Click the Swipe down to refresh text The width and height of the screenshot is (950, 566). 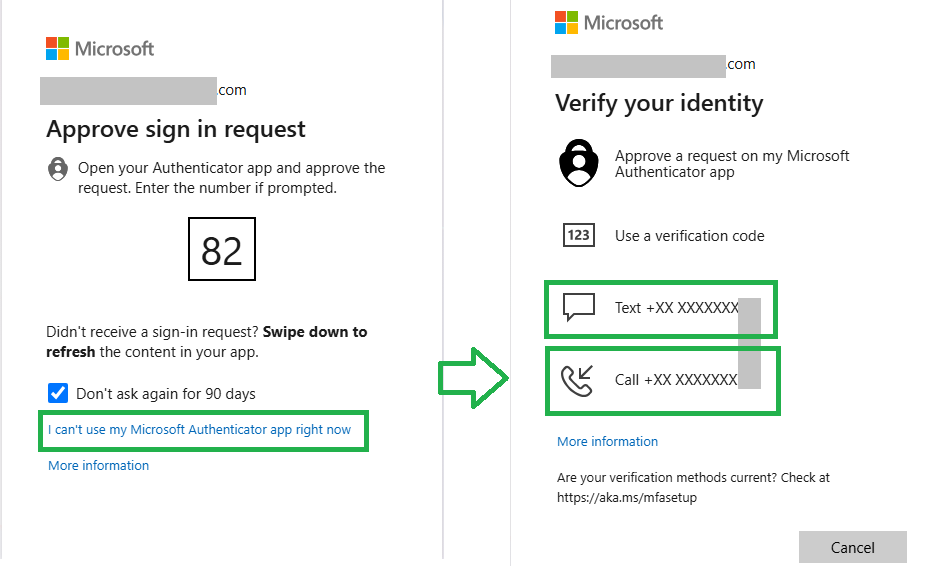coord(207,342)
